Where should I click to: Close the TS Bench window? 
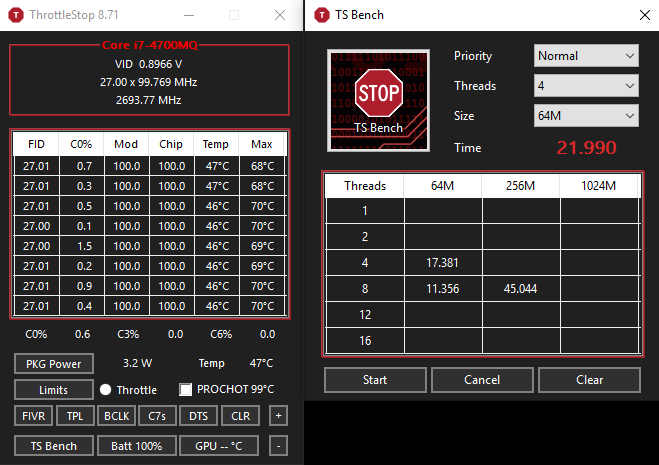pyautogui.click(x=645, y=15)
